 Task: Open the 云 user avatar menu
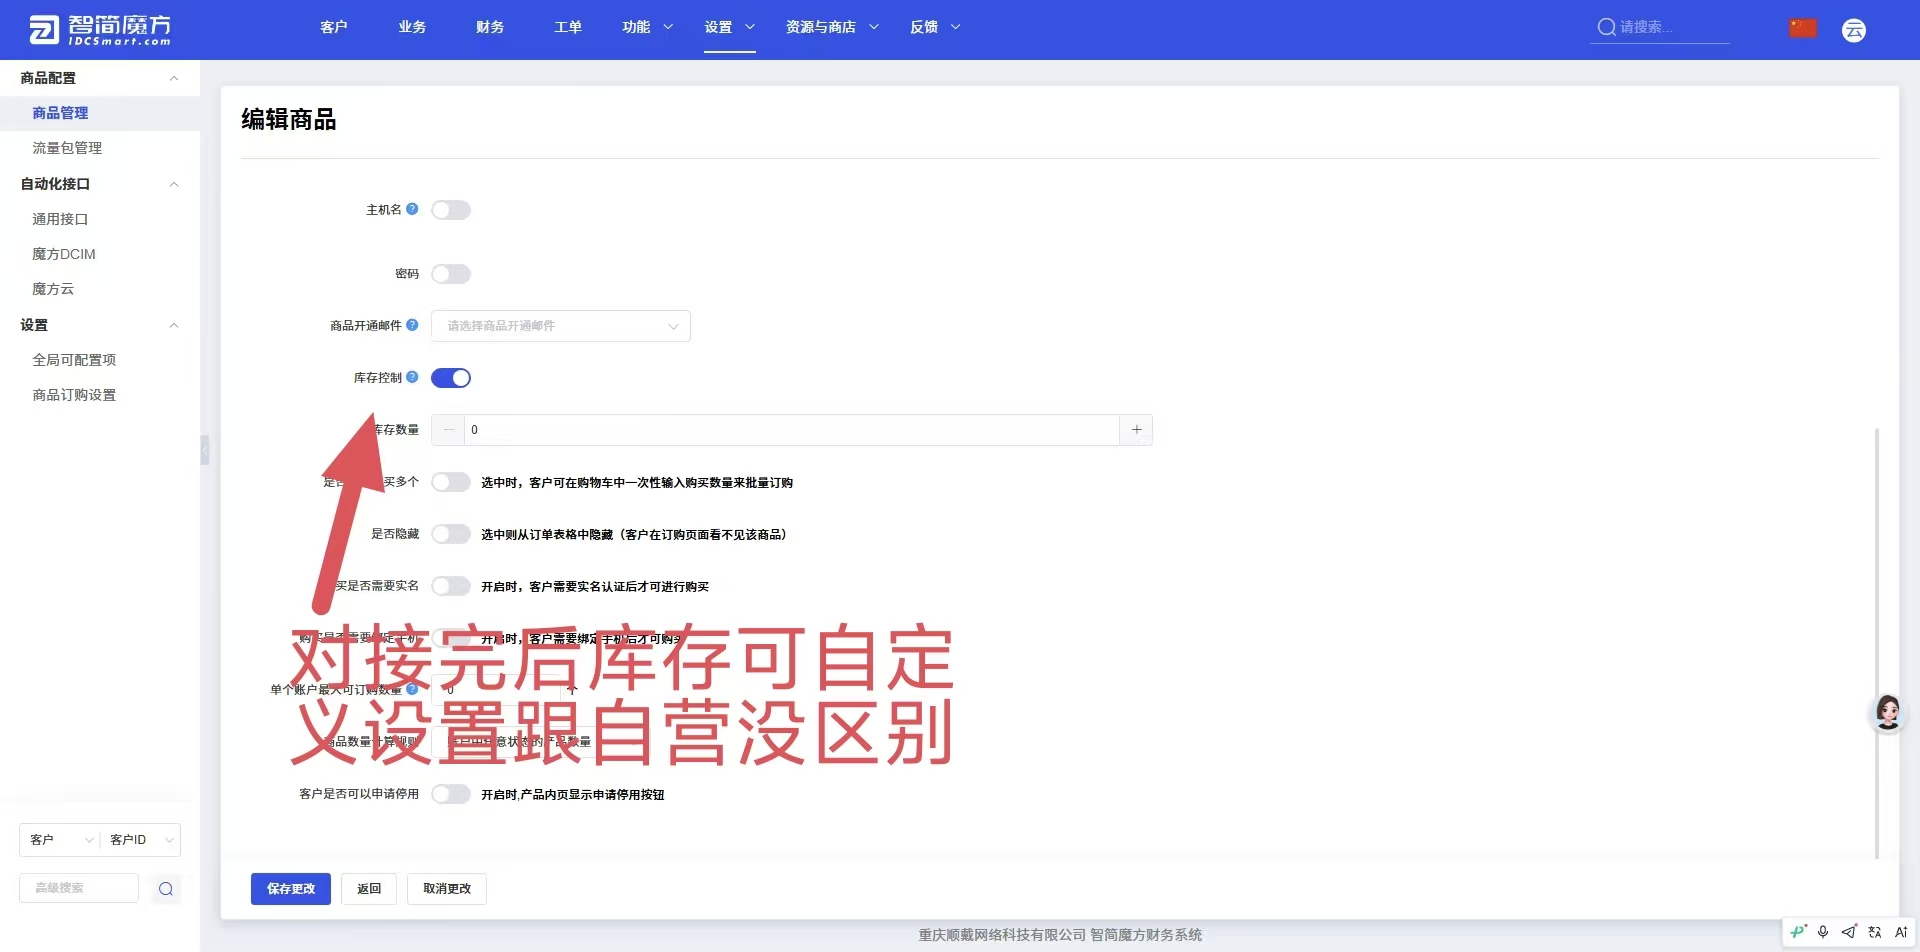coord(1854,30)
